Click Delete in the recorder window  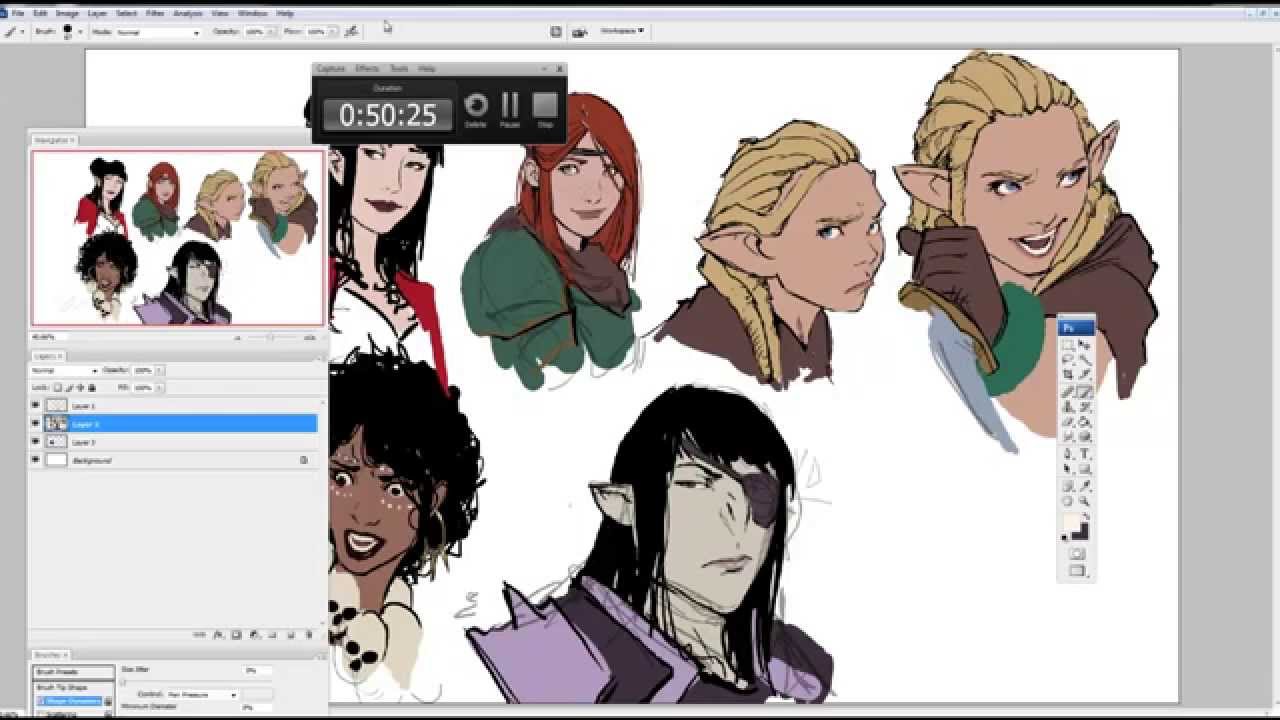pos(476,108)
